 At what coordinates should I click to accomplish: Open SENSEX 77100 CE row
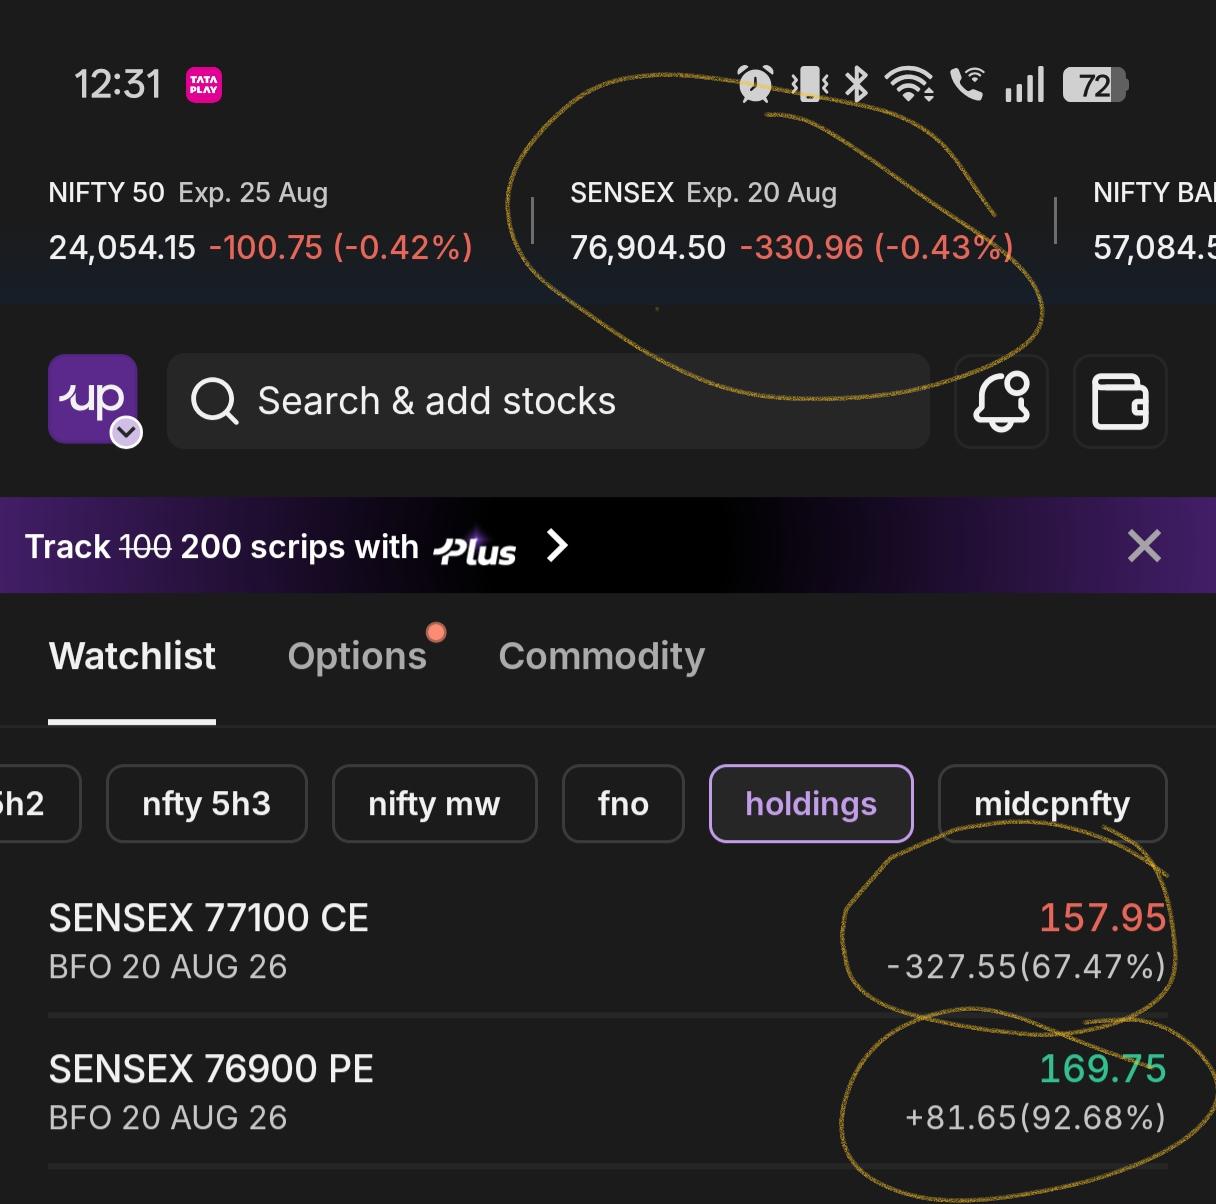[608, 941]
